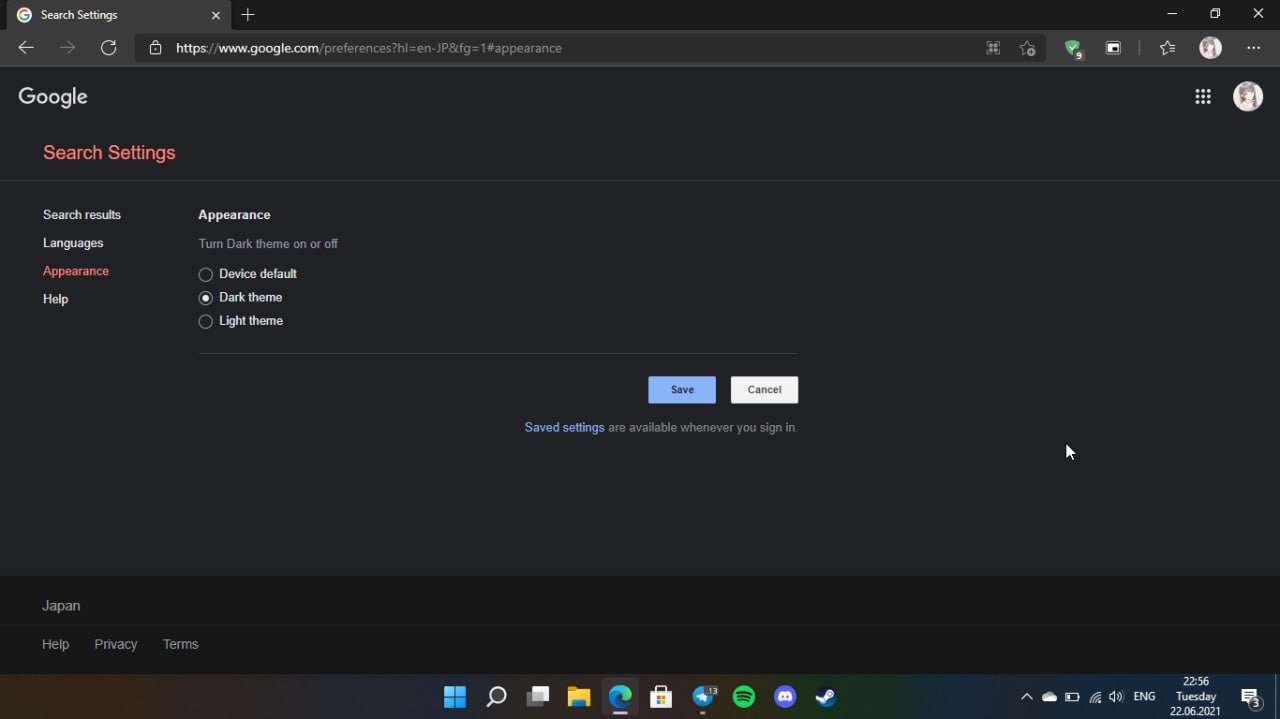Open Search results settings section
Screen dimensions: 1280x719
82,215
